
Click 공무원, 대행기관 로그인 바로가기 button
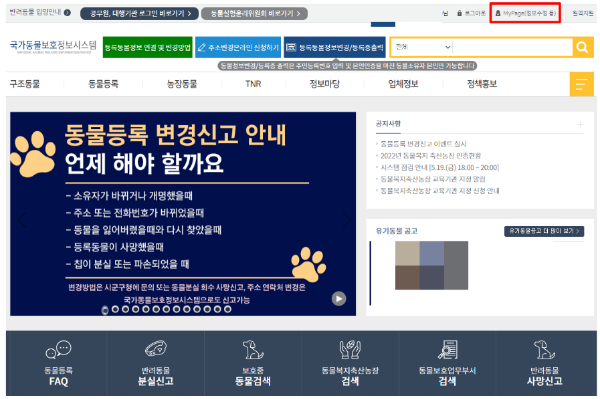[x=139, y=13]
